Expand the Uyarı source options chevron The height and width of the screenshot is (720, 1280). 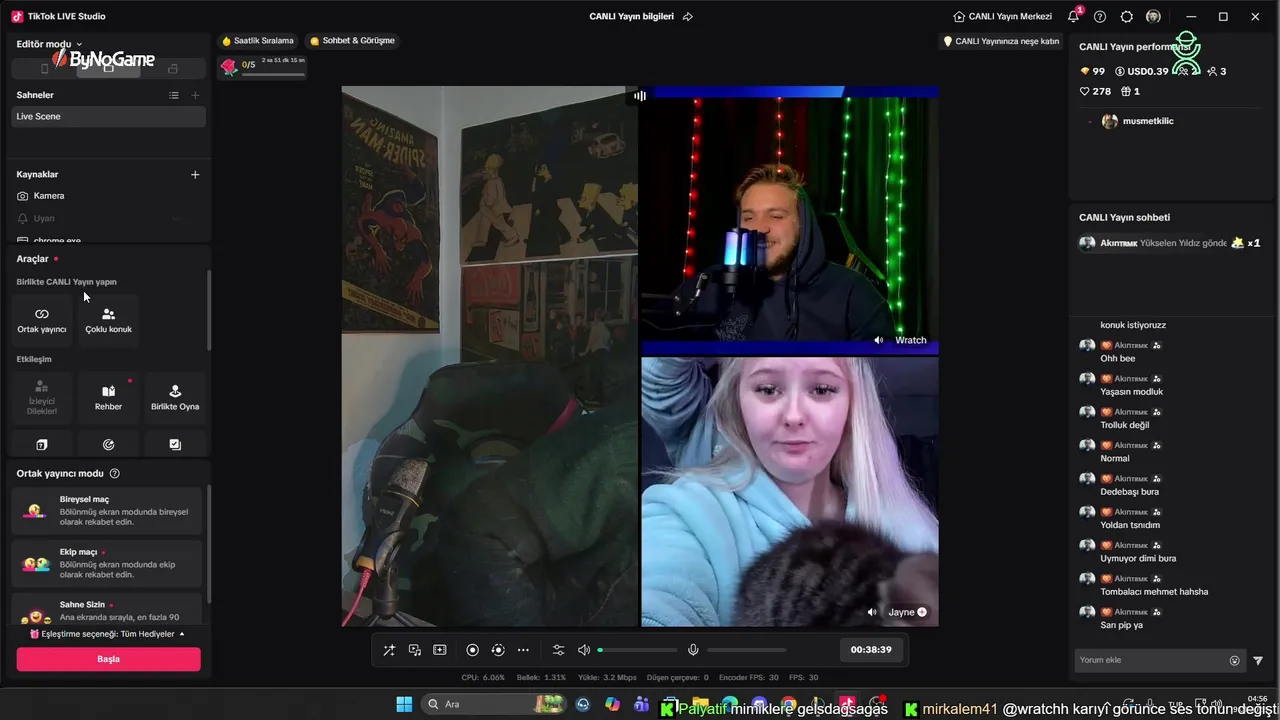pyautogui.click(x=176, y=218)
